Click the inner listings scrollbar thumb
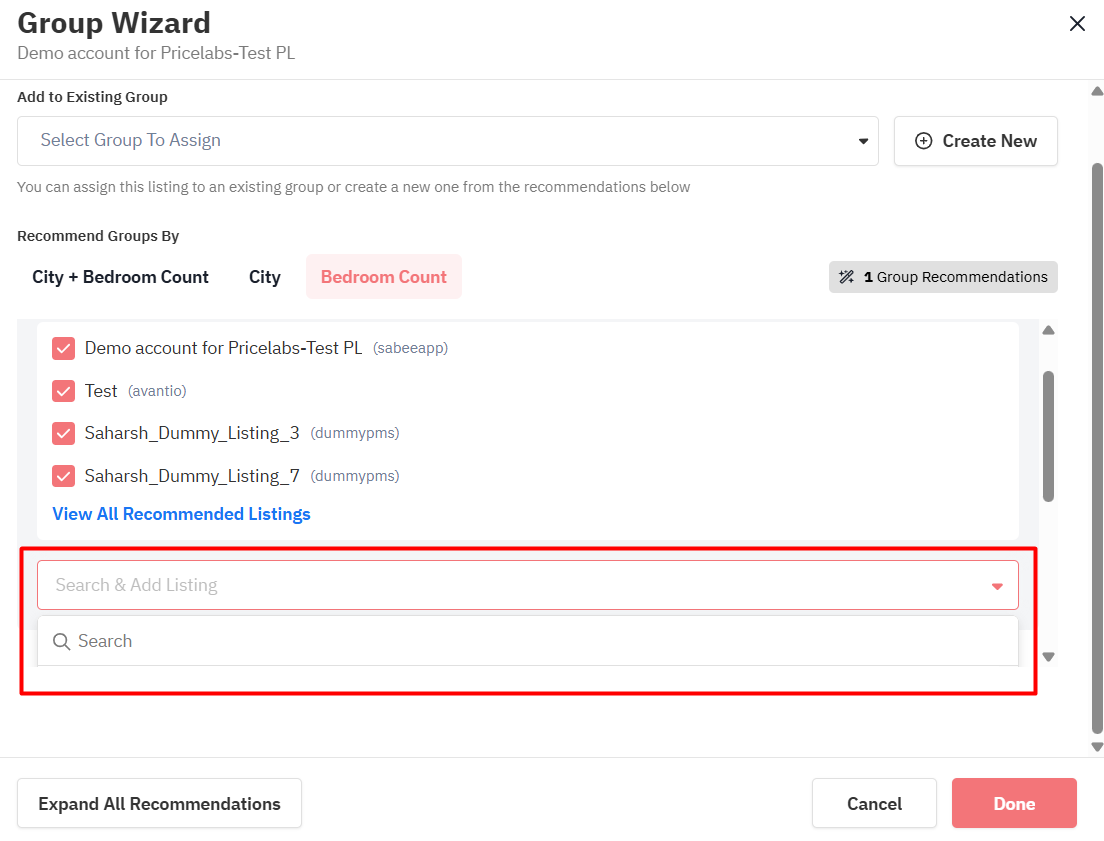 coord(1048,435)
